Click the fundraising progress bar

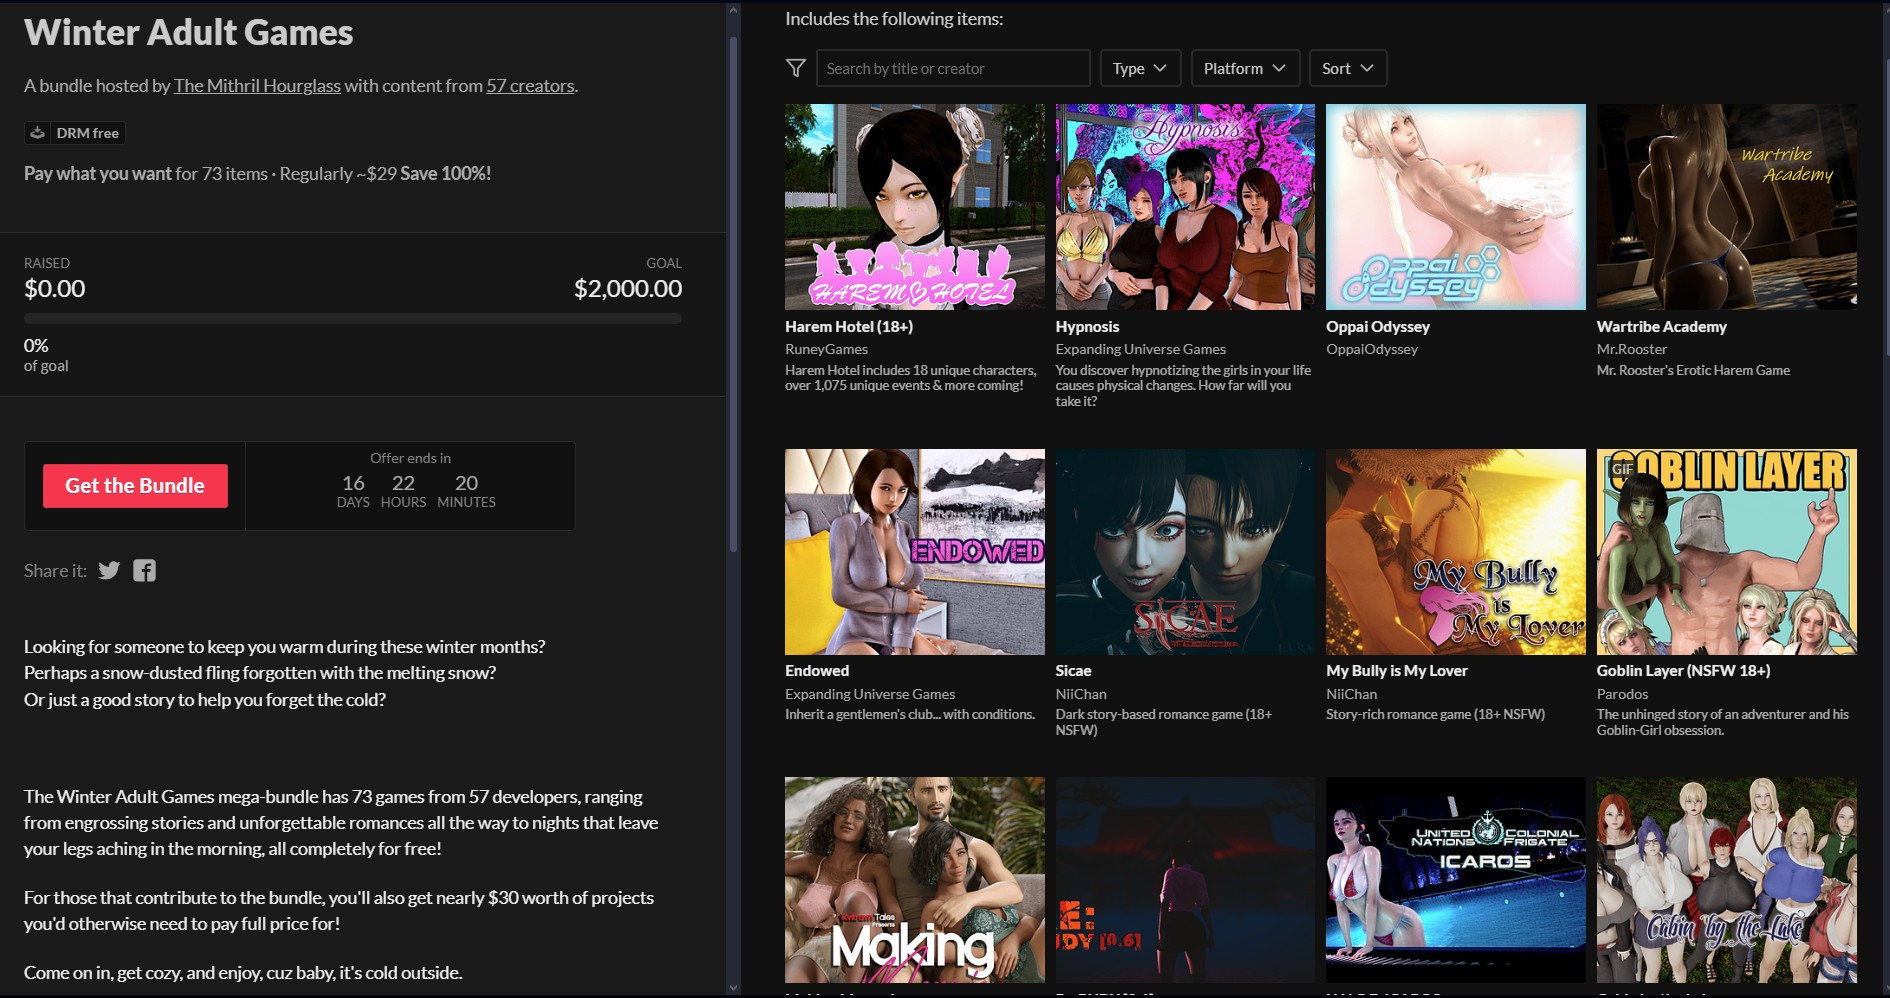(353, 319)
